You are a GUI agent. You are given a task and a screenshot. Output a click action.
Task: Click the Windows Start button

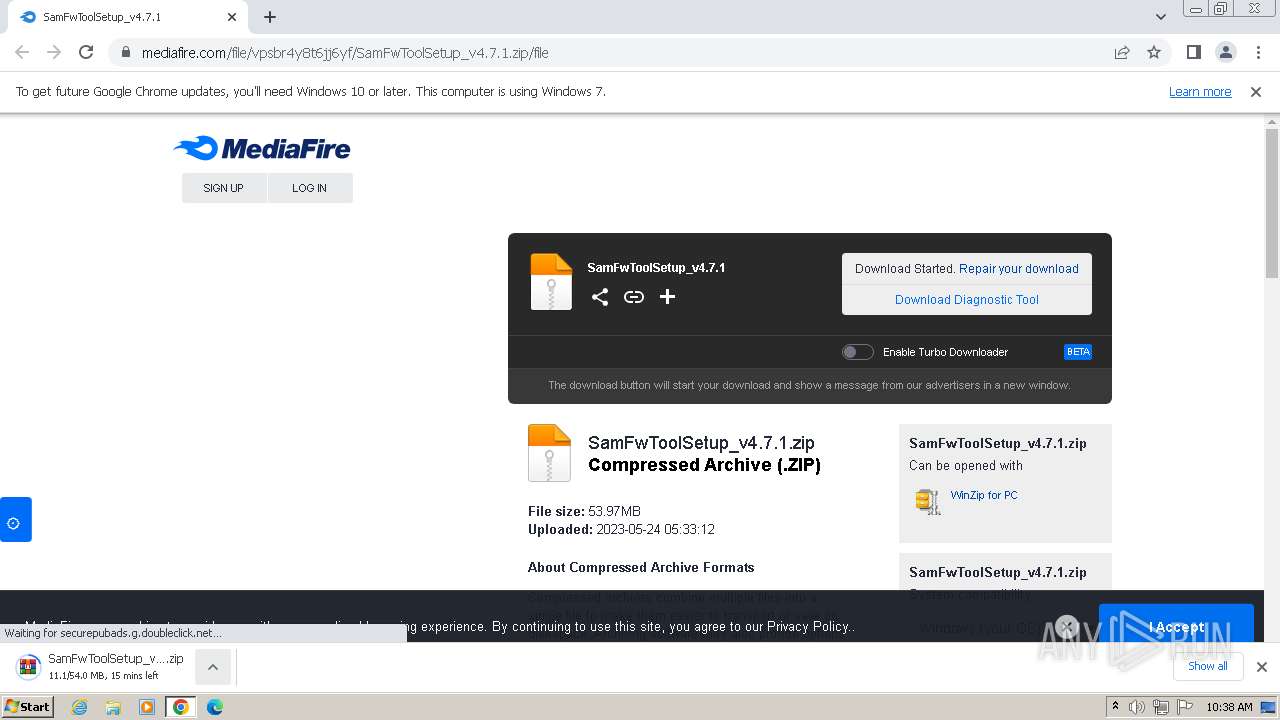(28, 707)
